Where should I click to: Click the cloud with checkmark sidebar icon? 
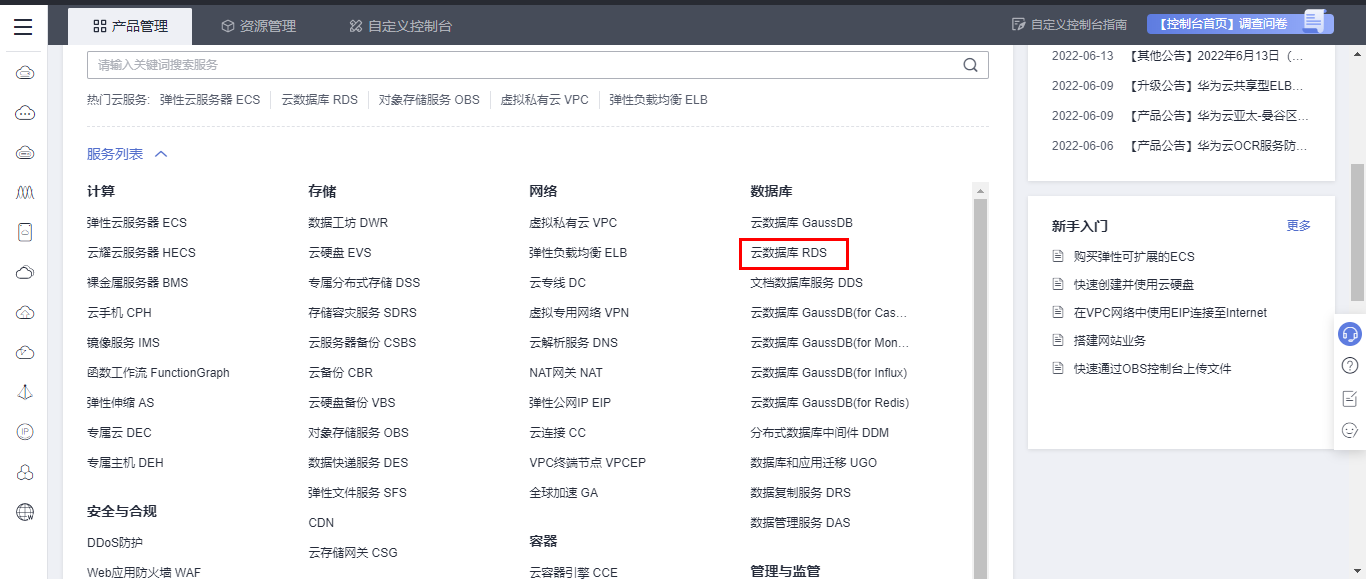click(26, 352)
